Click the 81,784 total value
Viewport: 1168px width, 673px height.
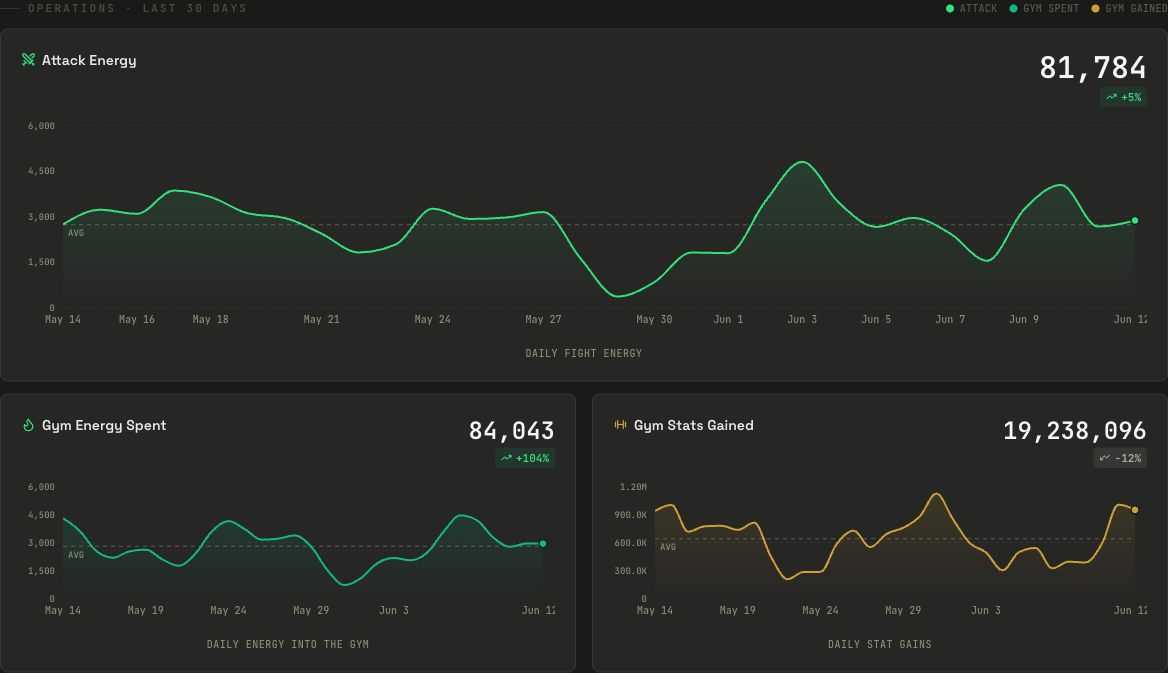1093,68
